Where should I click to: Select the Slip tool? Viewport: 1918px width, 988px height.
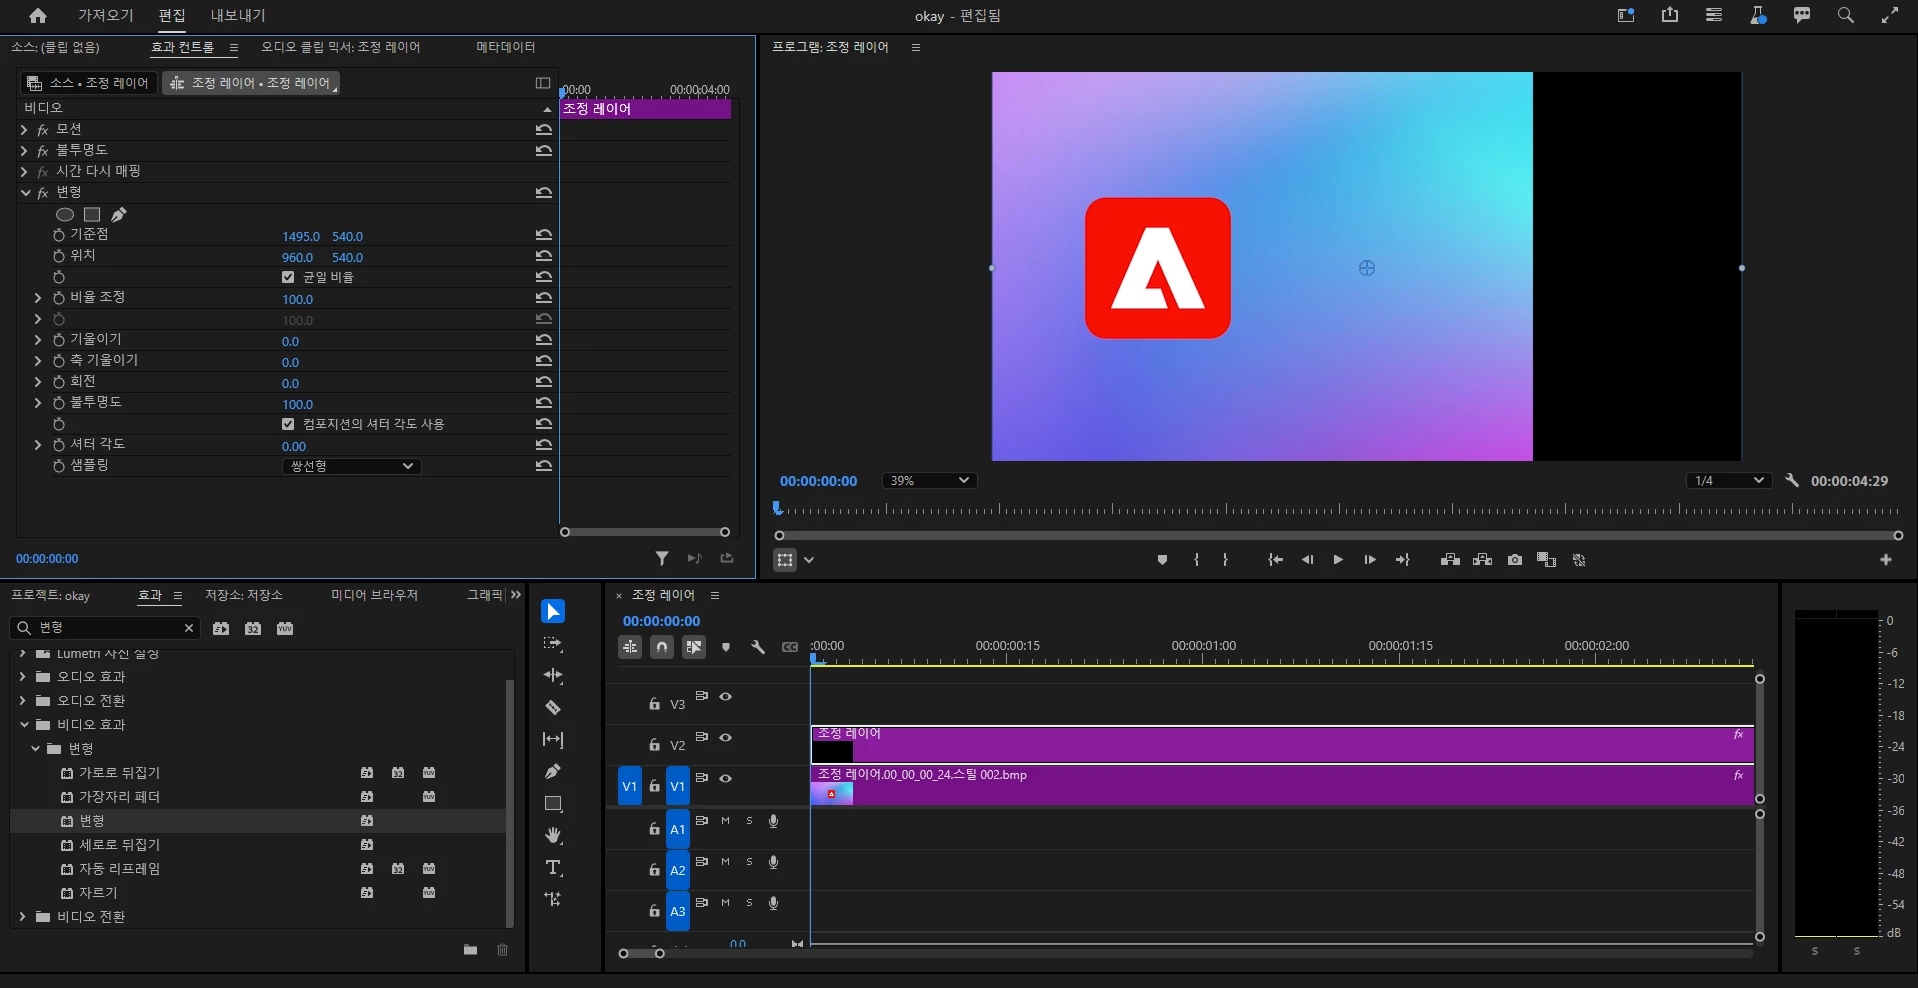(553, 739)
